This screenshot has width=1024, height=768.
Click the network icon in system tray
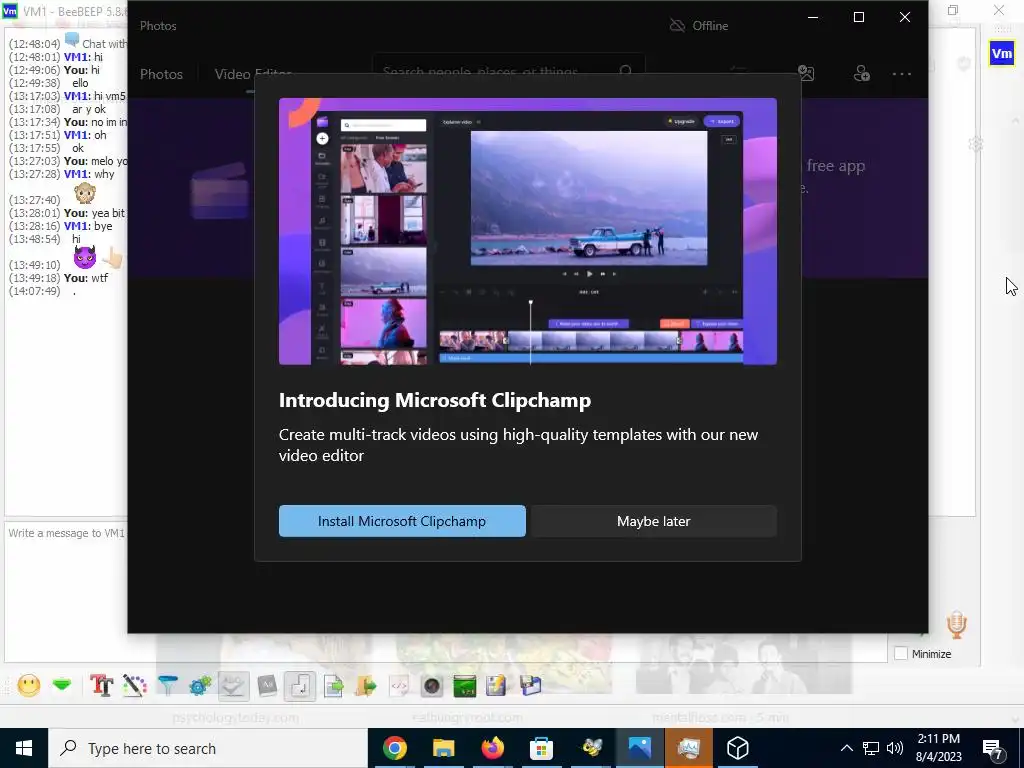pos(871,748)
